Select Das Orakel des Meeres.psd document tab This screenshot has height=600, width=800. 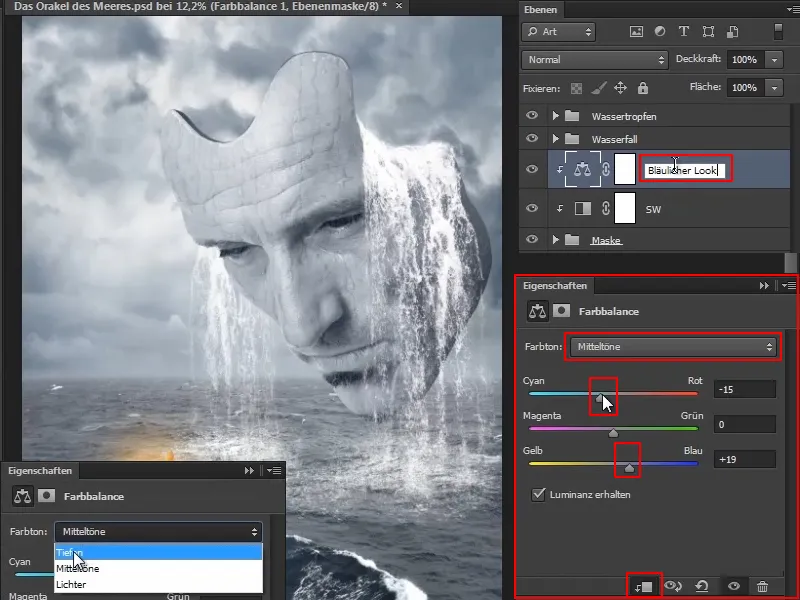click(x=200, y=6)
